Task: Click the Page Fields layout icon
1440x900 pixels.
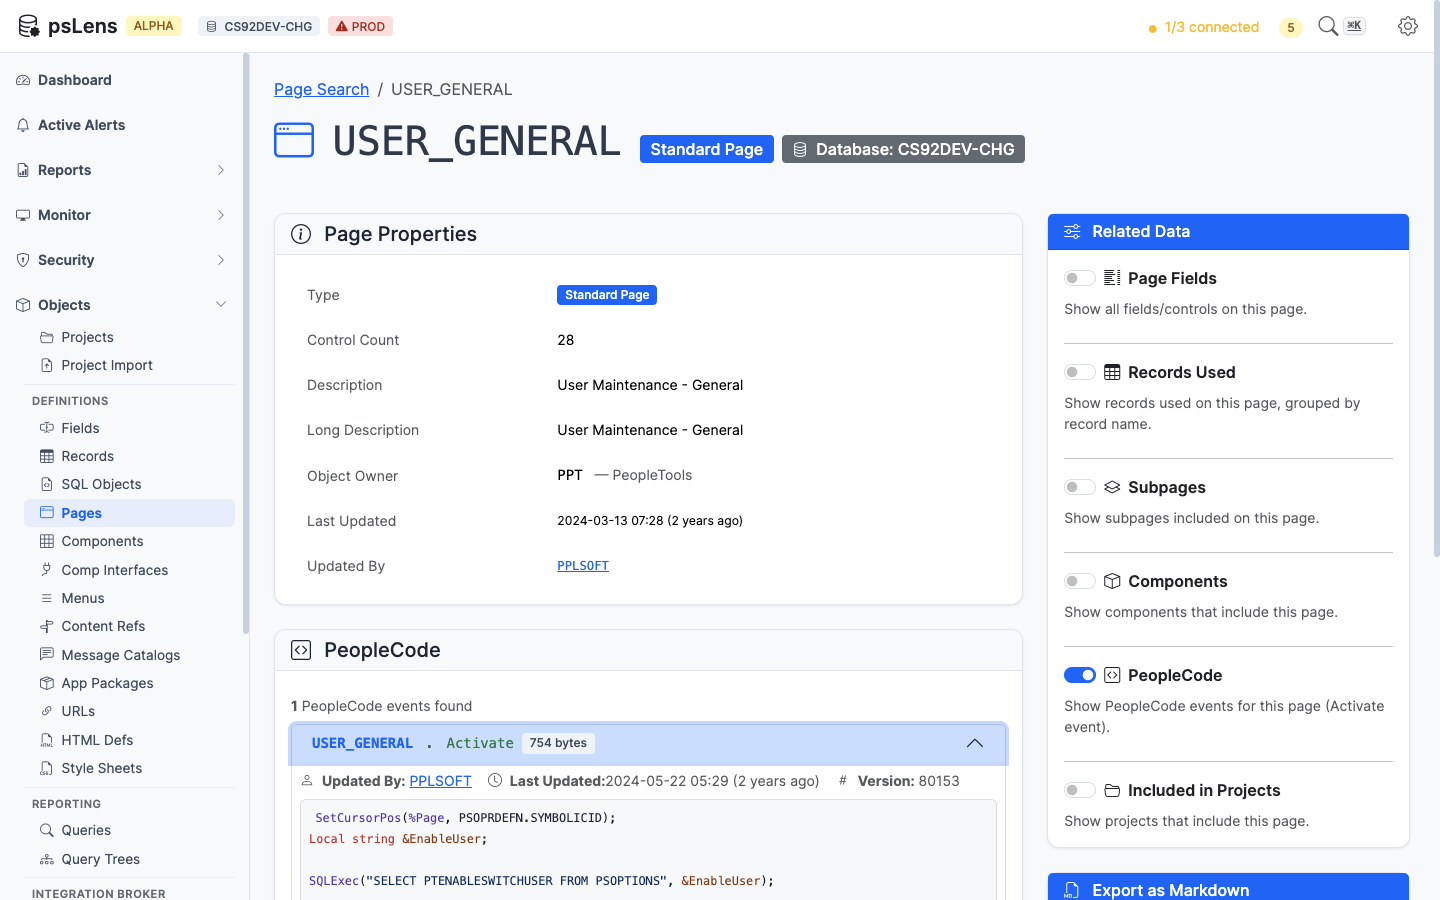Action: pos(1112,278)
